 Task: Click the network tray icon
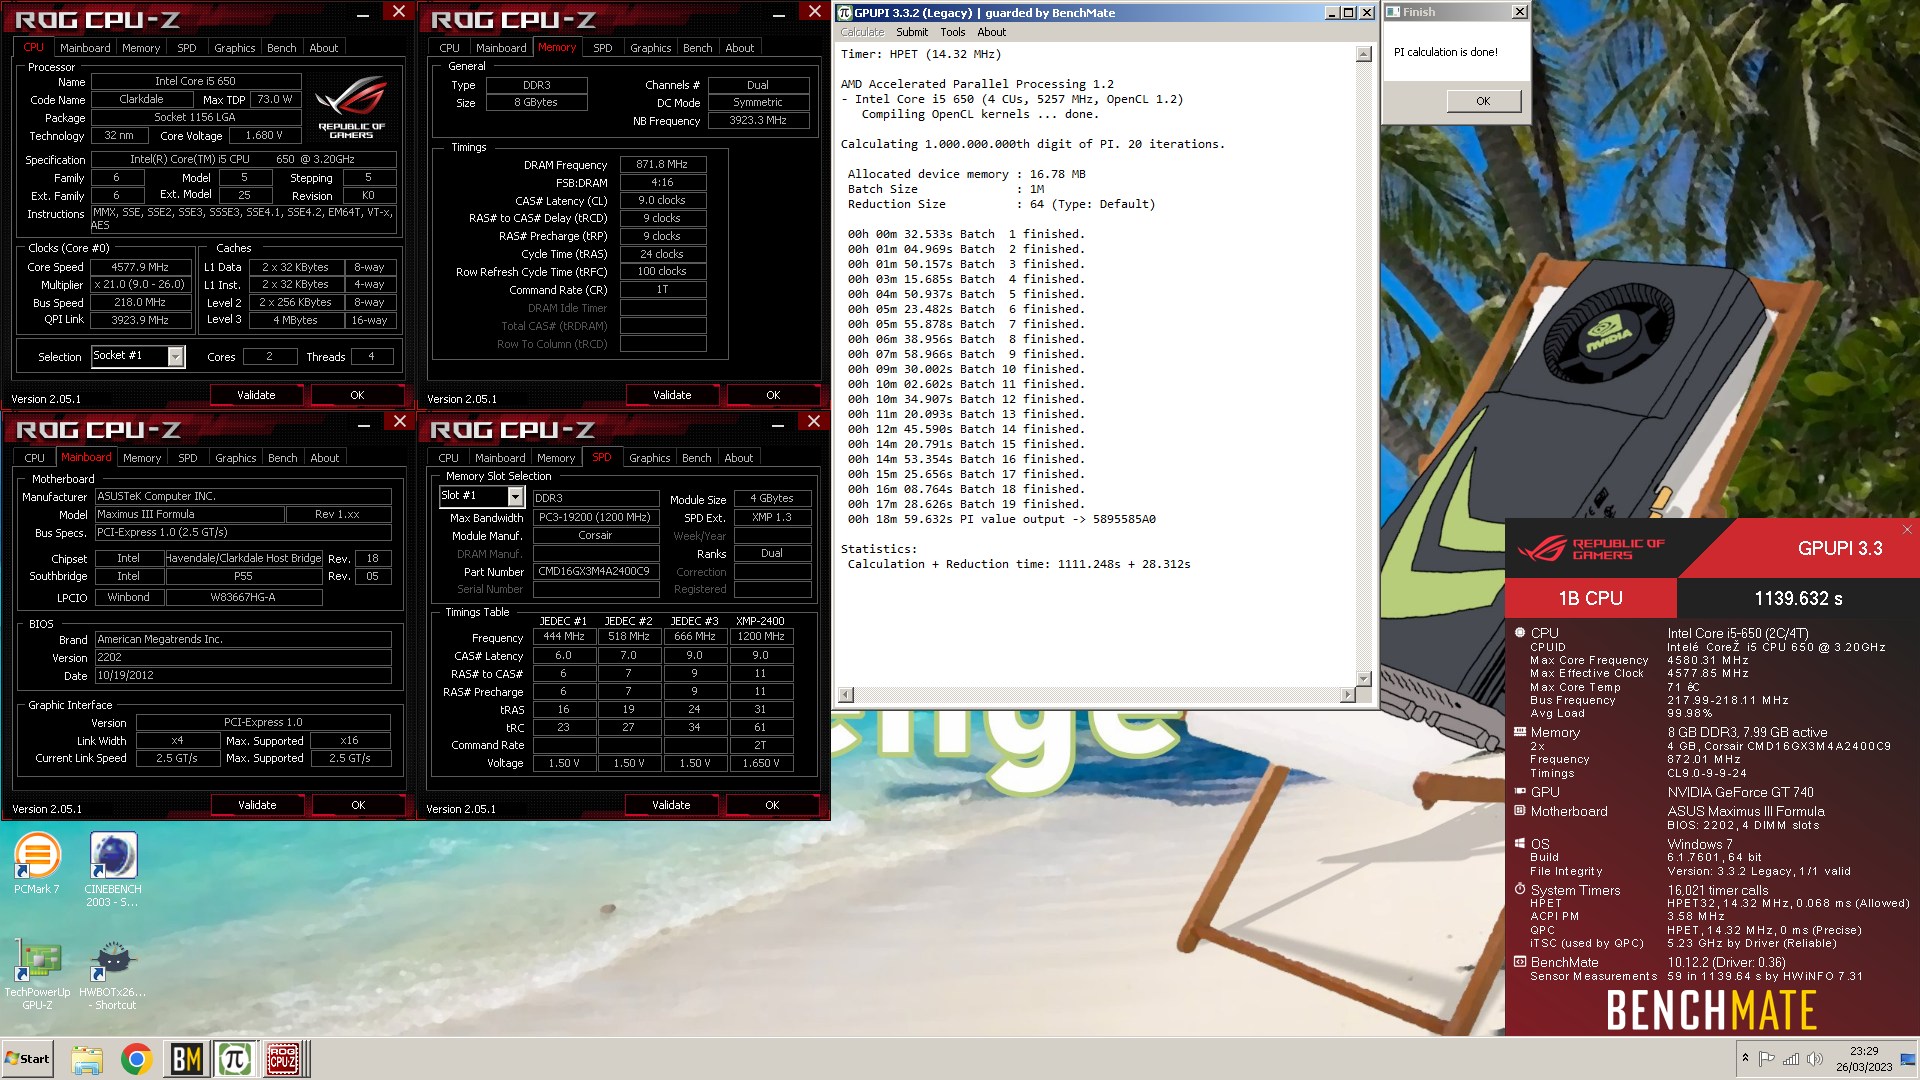point(1790,1059)
